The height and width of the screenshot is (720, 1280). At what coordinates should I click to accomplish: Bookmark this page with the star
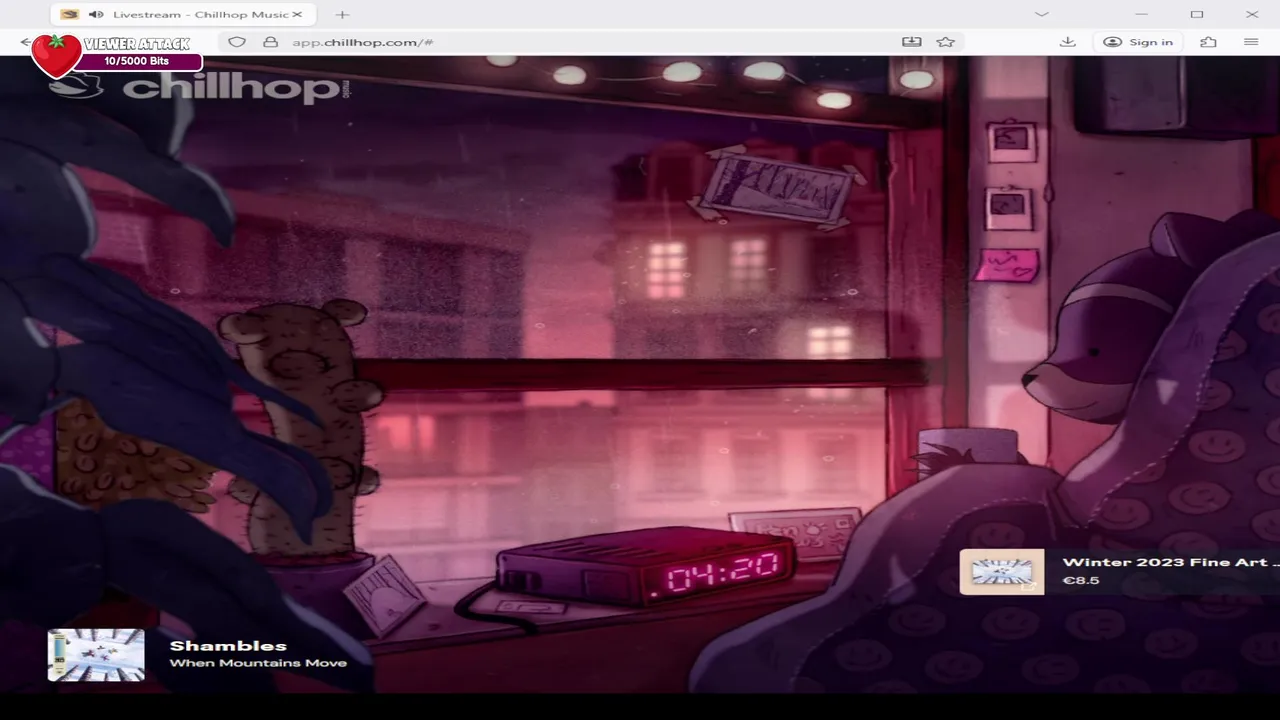[x=945, y=42]
